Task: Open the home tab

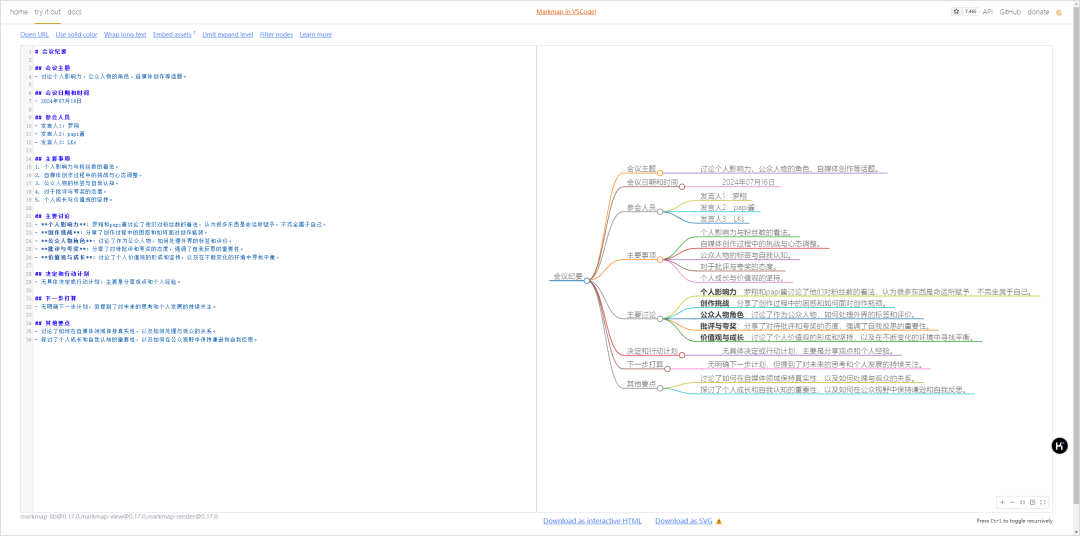Action: [18, 12]
